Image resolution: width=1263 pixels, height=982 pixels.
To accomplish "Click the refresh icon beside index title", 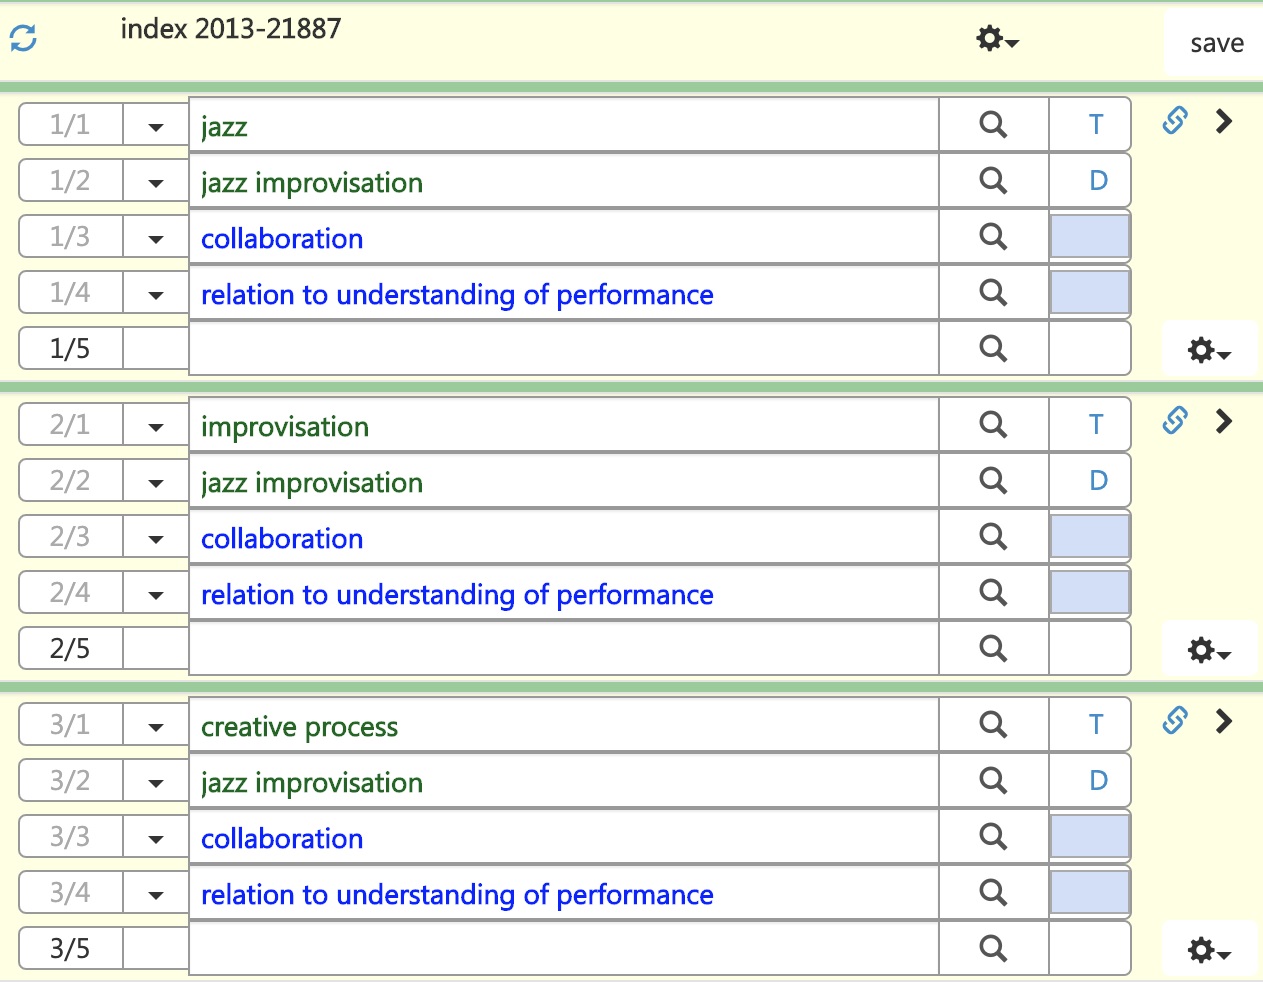I will (x=23, y=39).
